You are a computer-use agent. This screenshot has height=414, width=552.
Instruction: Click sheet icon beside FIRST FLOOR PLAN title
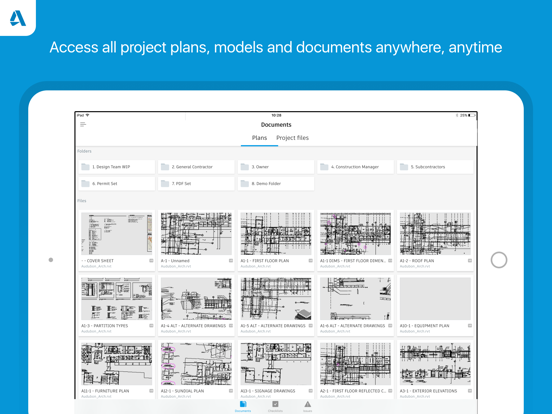tap(310, 261)
